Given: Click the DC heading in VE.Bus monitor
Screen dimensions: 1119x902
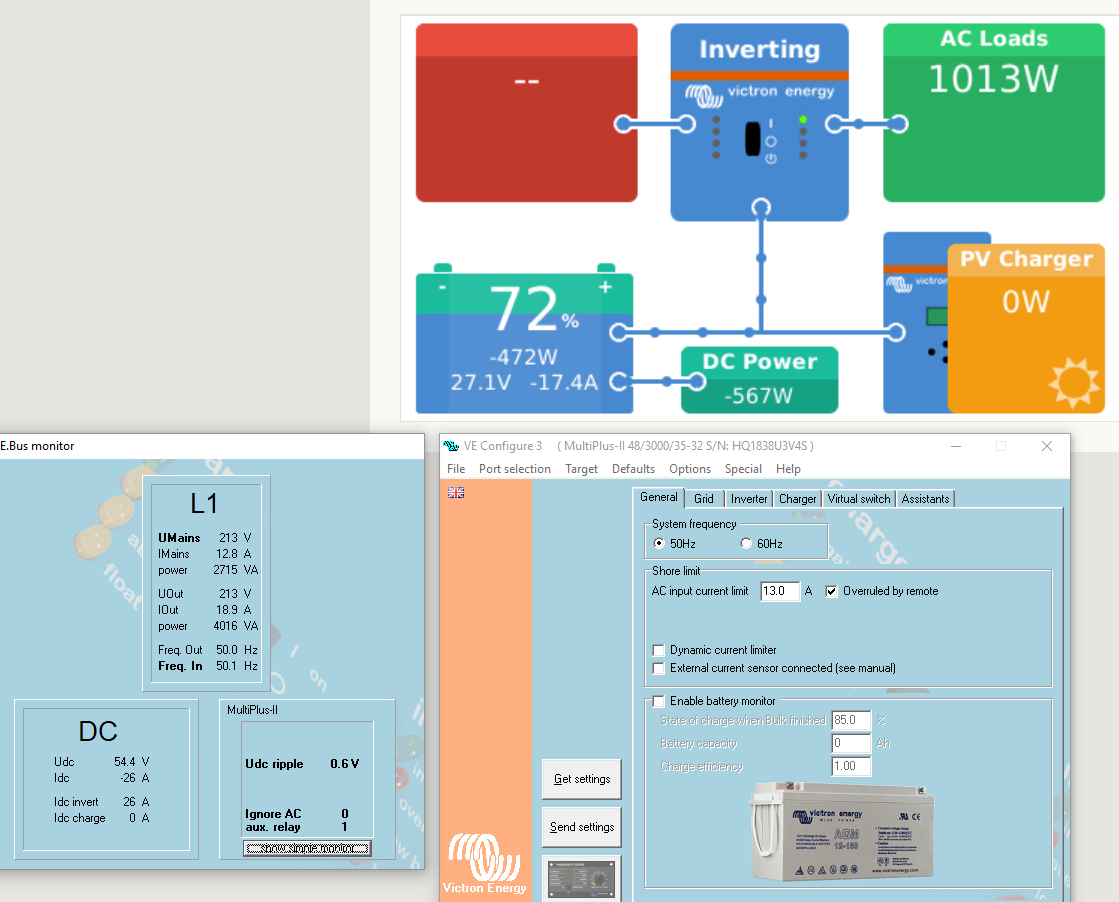Looking at the screenshot, I should 98,731.
